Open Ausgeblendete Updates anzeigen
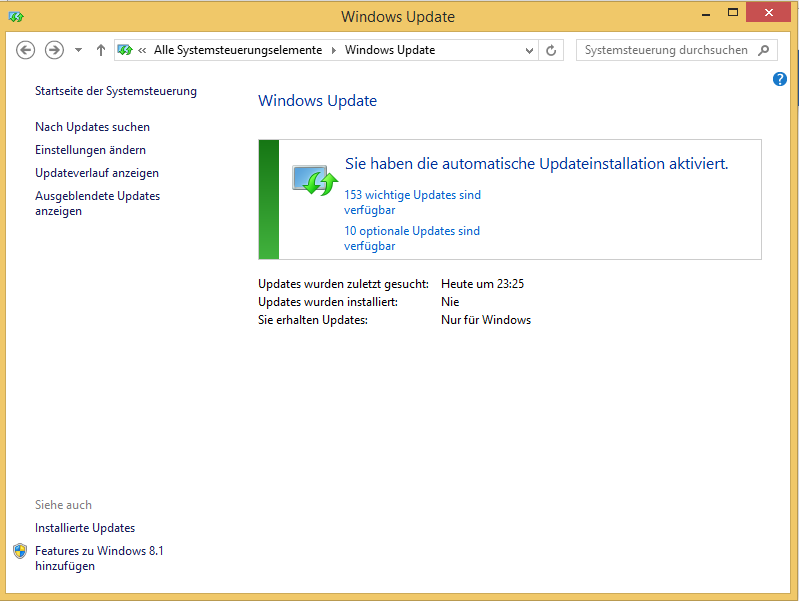The image size is (799, 601). [97, 203]
